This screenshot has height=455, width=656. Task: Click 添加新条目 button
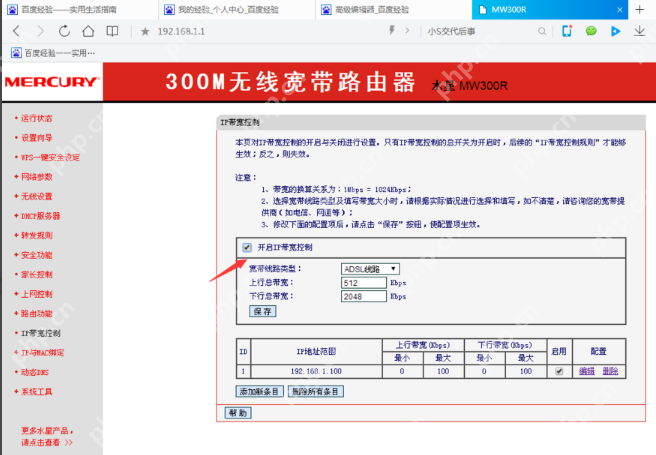(x=259, y=391)
